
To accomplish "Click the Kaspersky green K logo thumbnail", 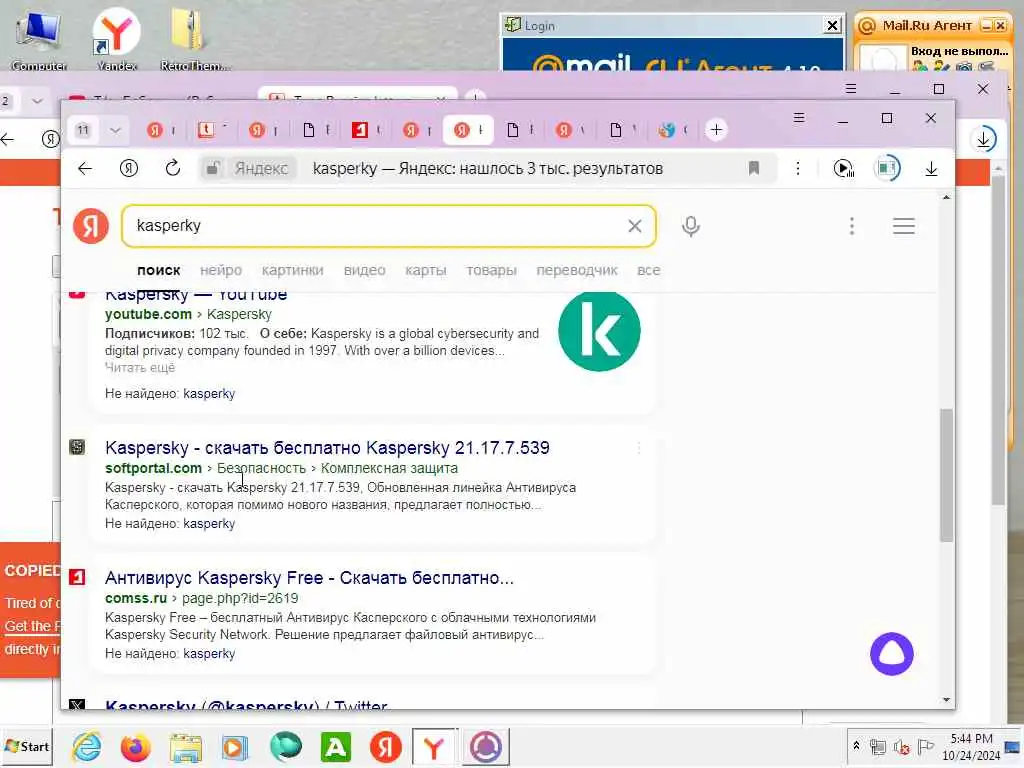I will [x=600, y=331].
